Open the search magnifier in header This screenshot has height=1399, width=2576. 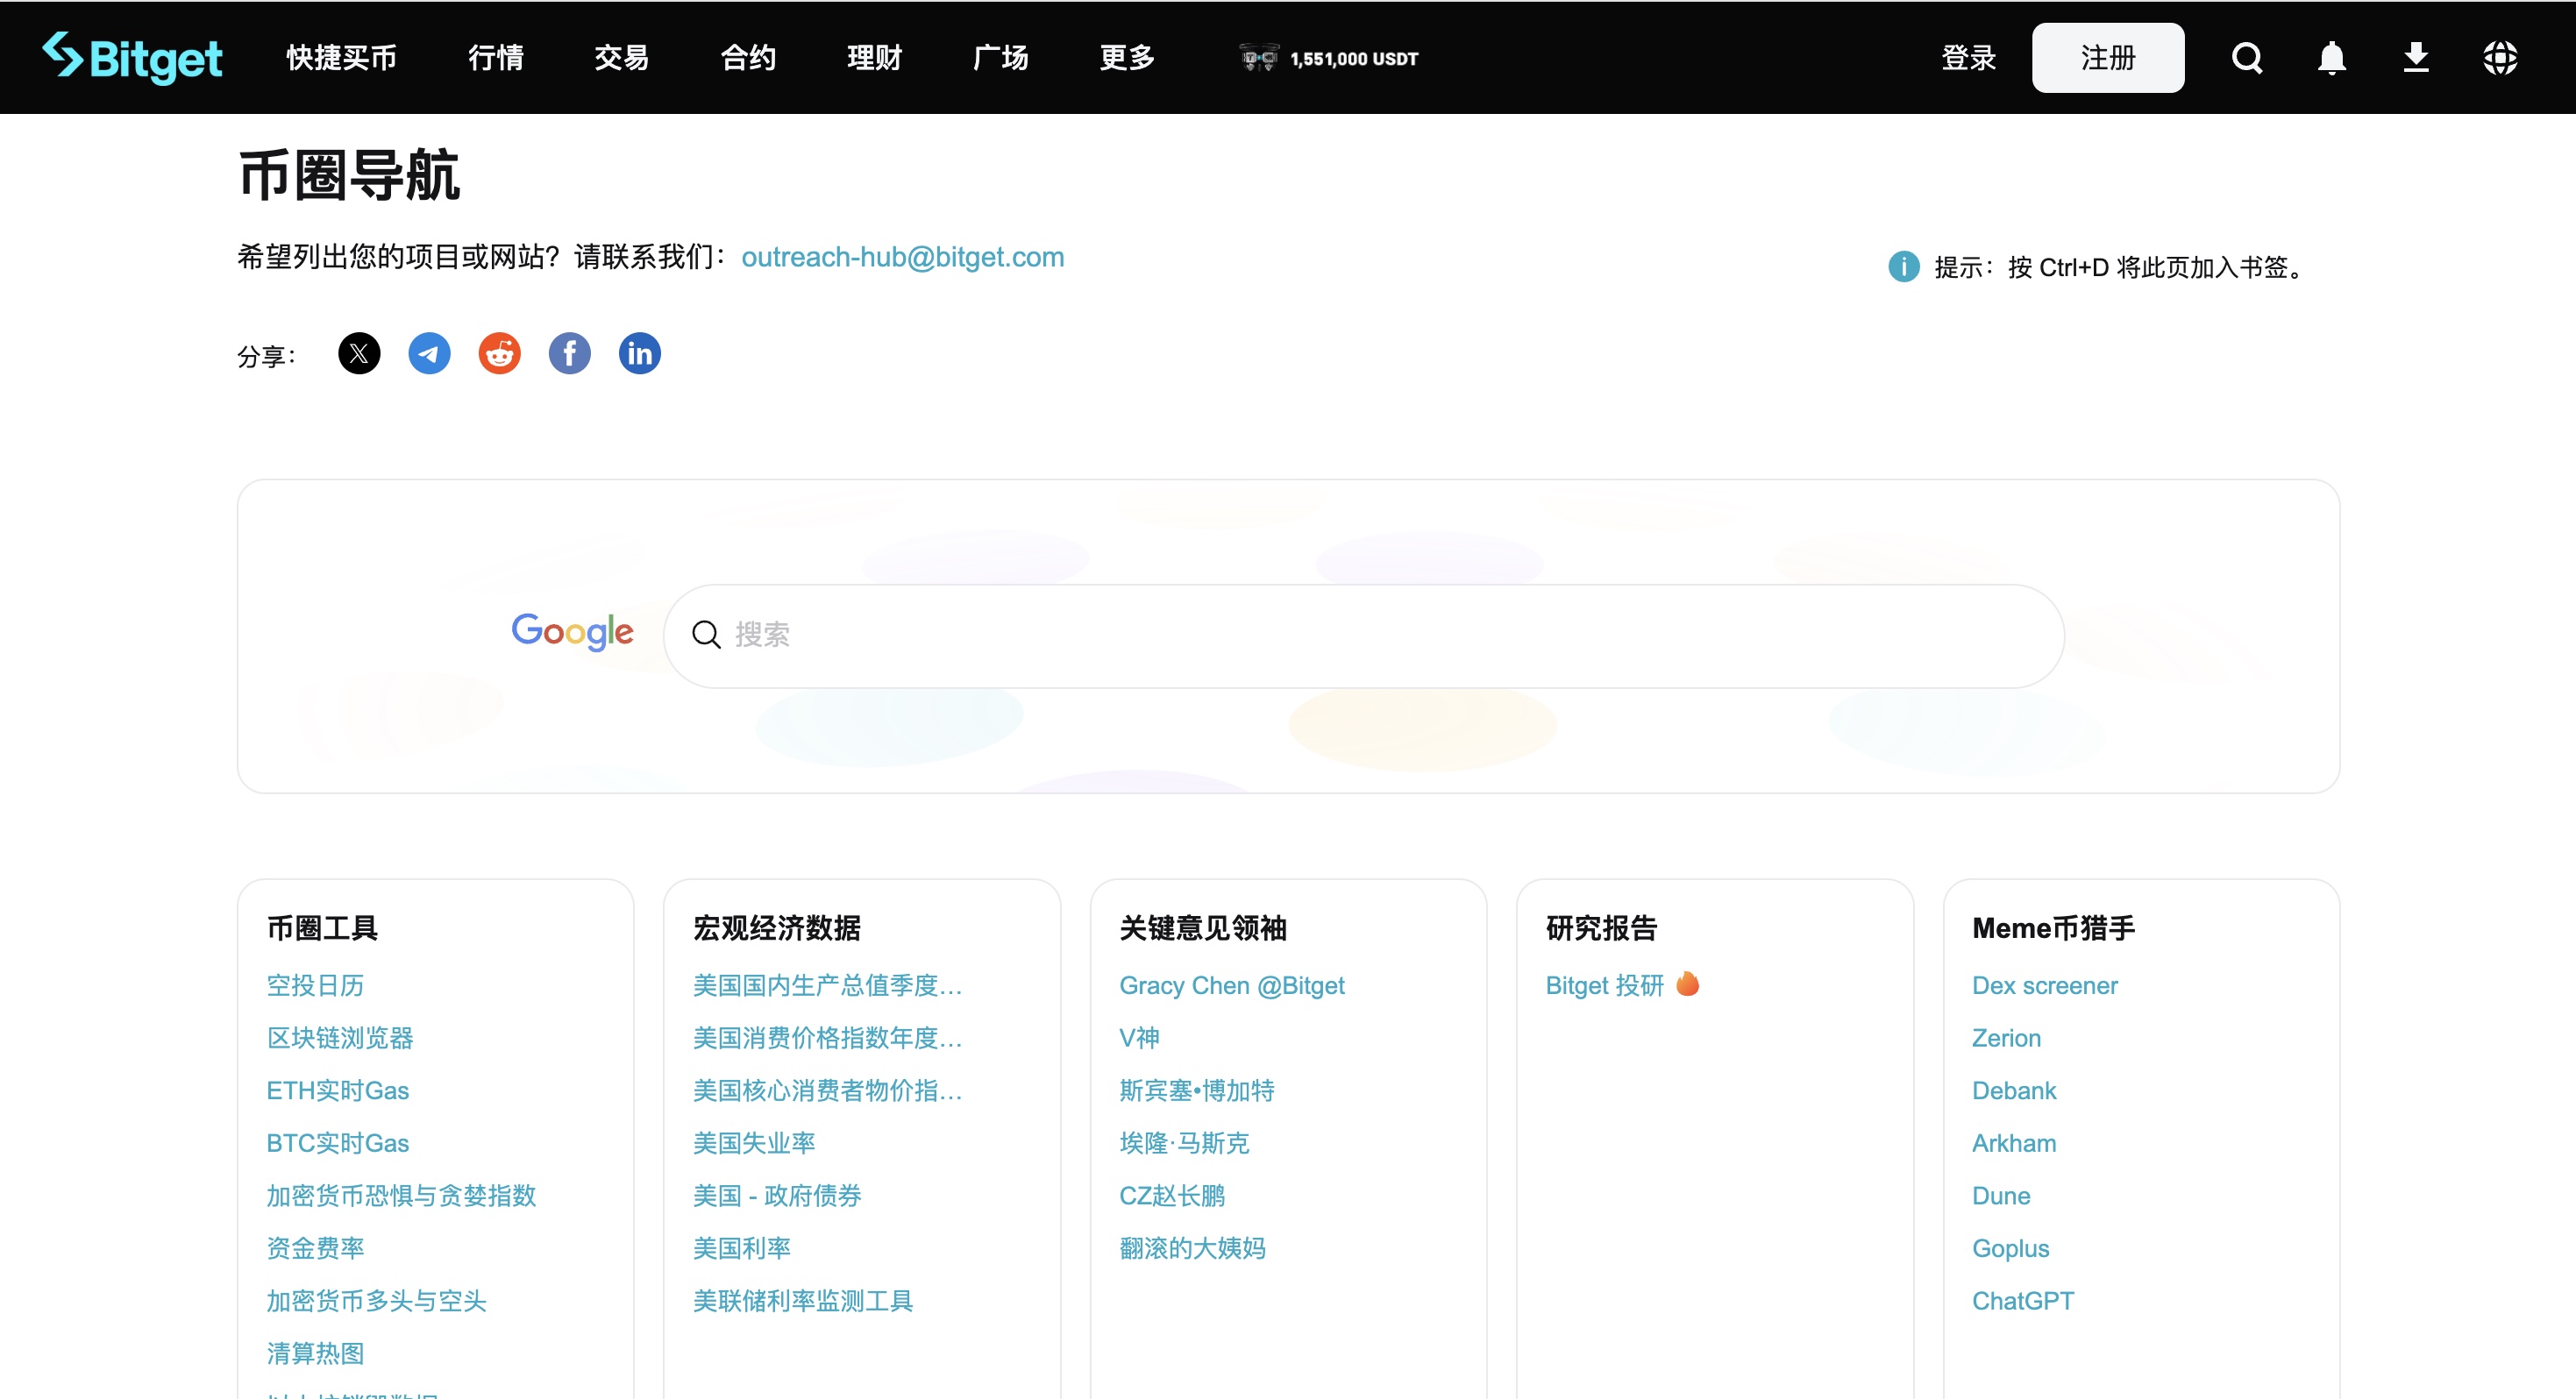(x=2246, y=58)
